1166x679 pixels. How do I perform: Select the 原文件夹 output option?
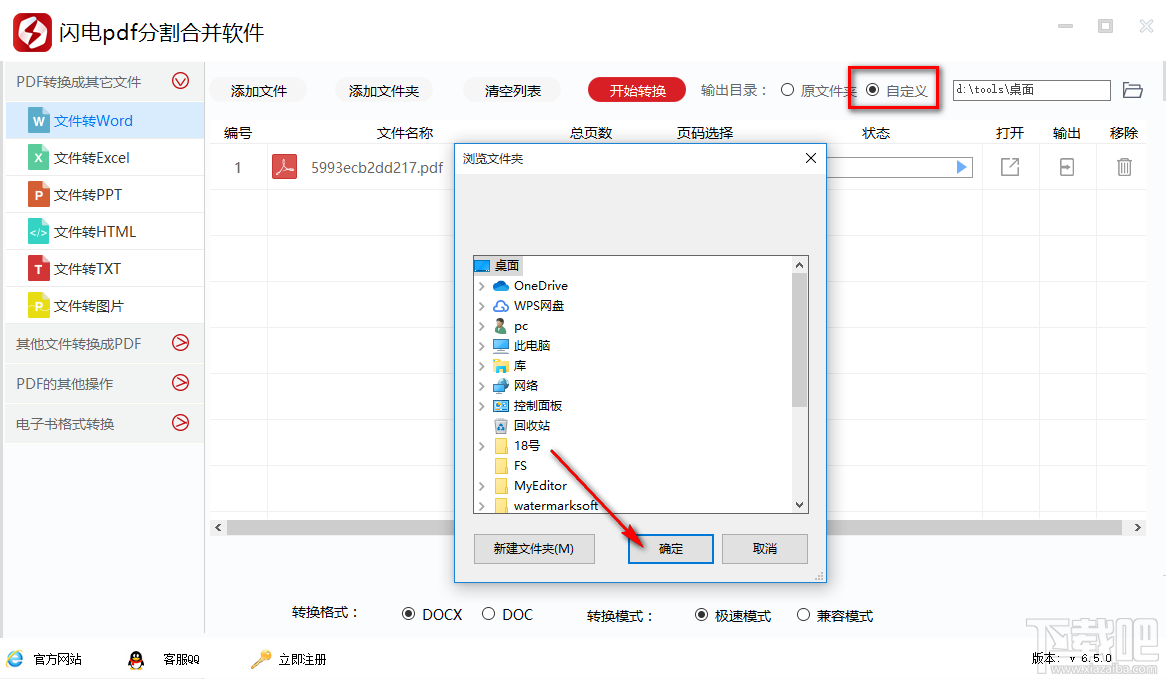[789, 89]
